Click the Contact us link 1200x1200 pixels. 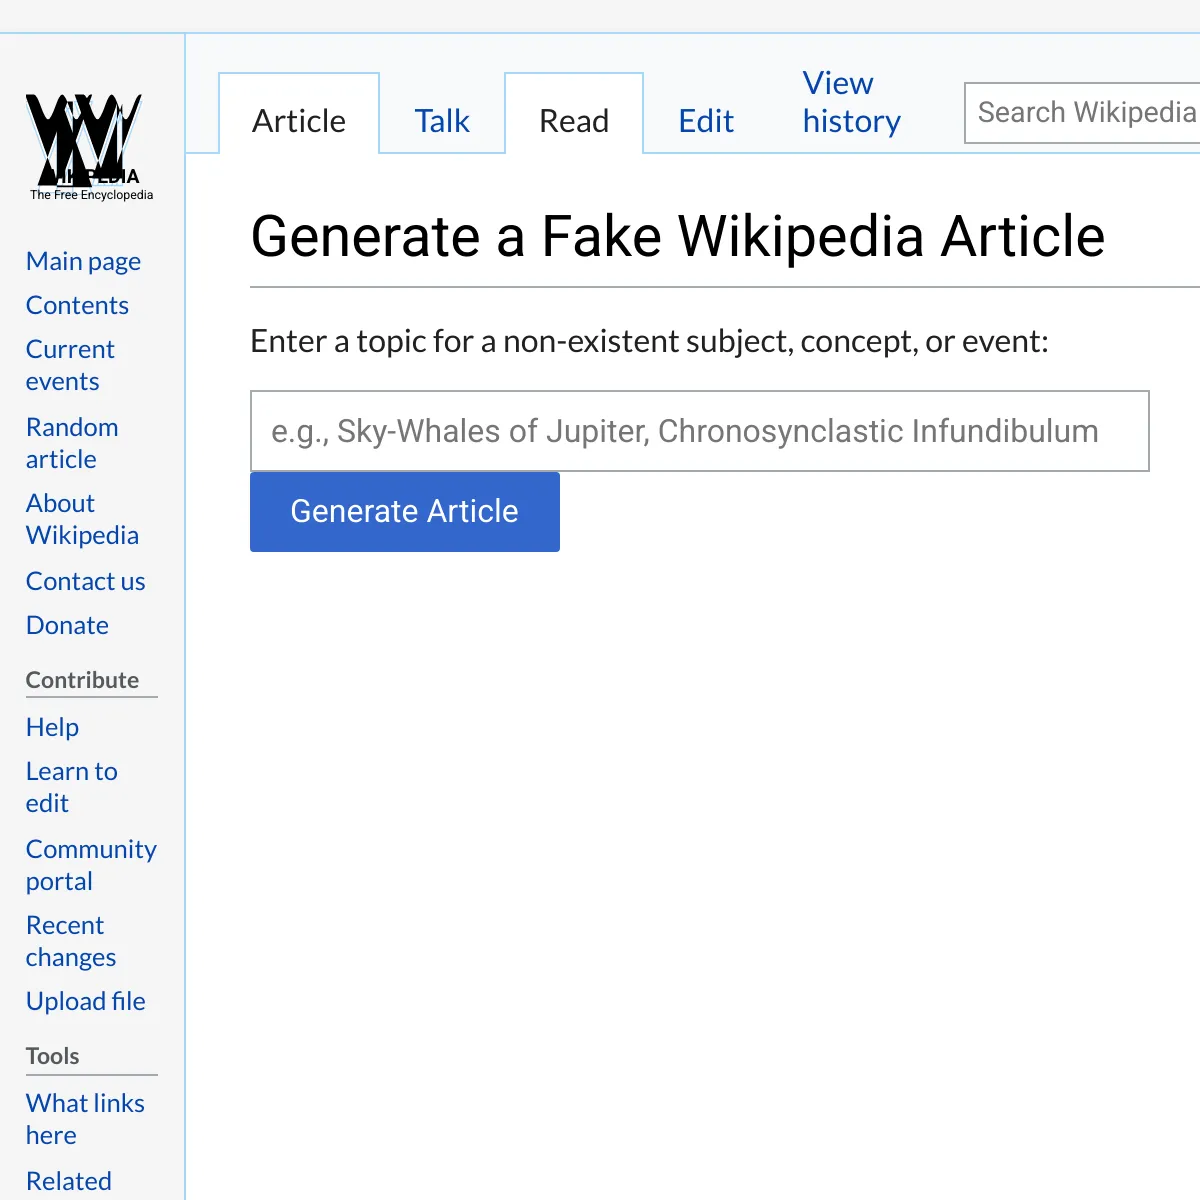[x=85, y=581]
